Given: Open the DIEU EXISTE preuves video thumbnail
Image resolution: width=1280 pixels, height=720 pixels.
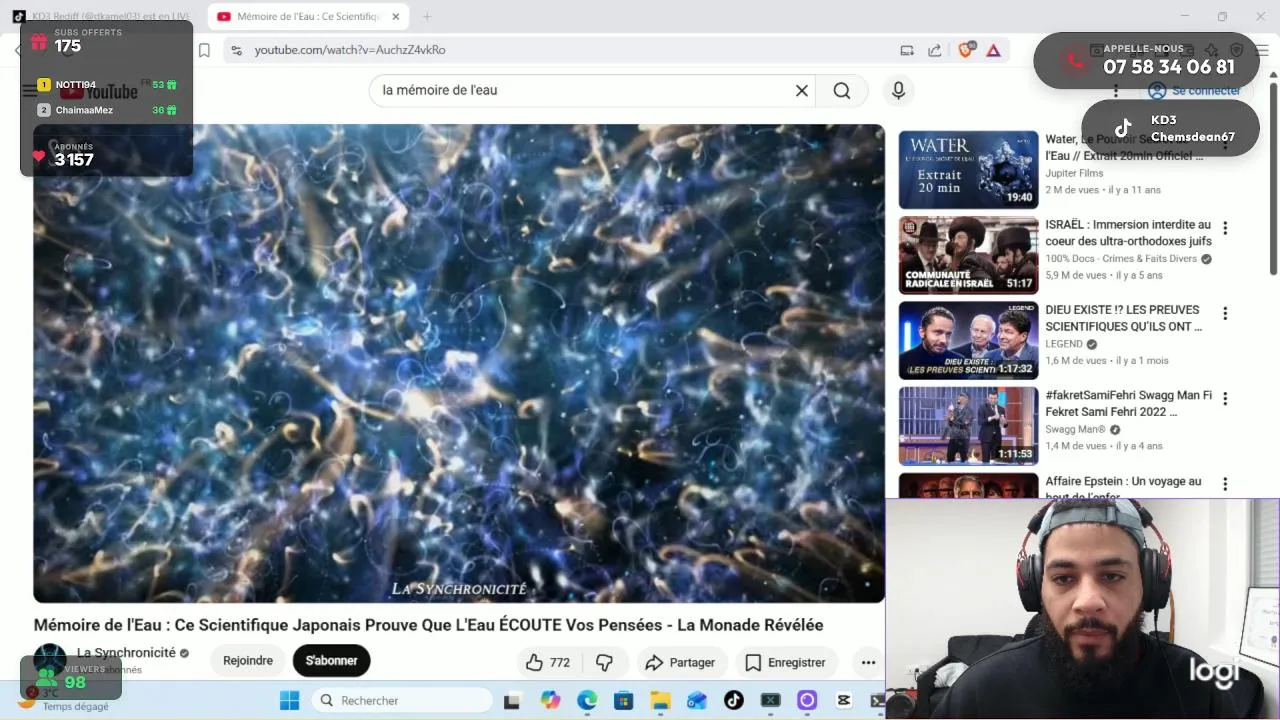Looking at the screenshot, I should coord(968,340).
